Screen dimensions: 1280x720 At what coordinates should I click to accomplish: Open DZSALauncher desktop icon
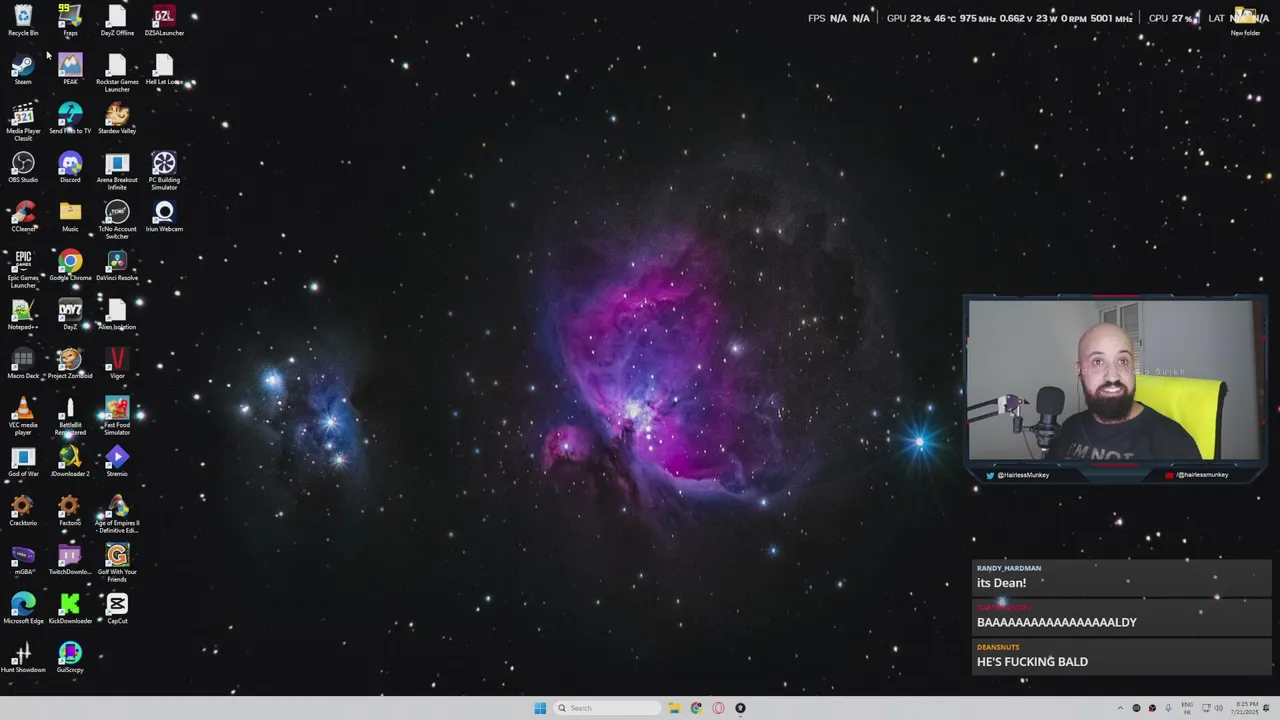164,20
